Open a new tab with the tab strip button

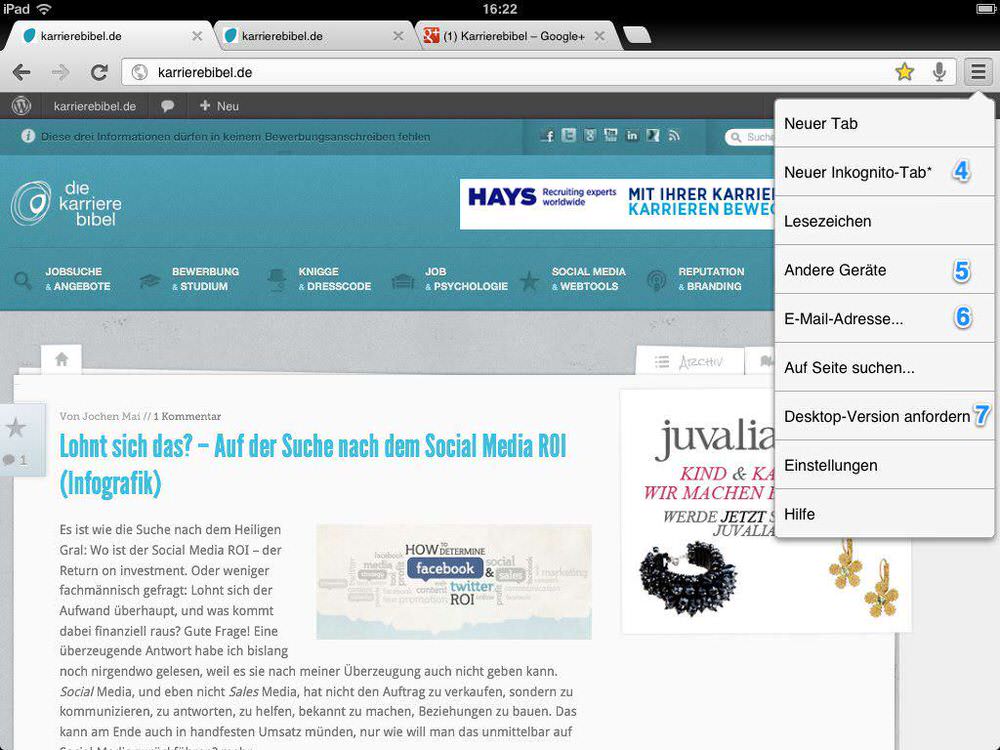coord(636,35)
